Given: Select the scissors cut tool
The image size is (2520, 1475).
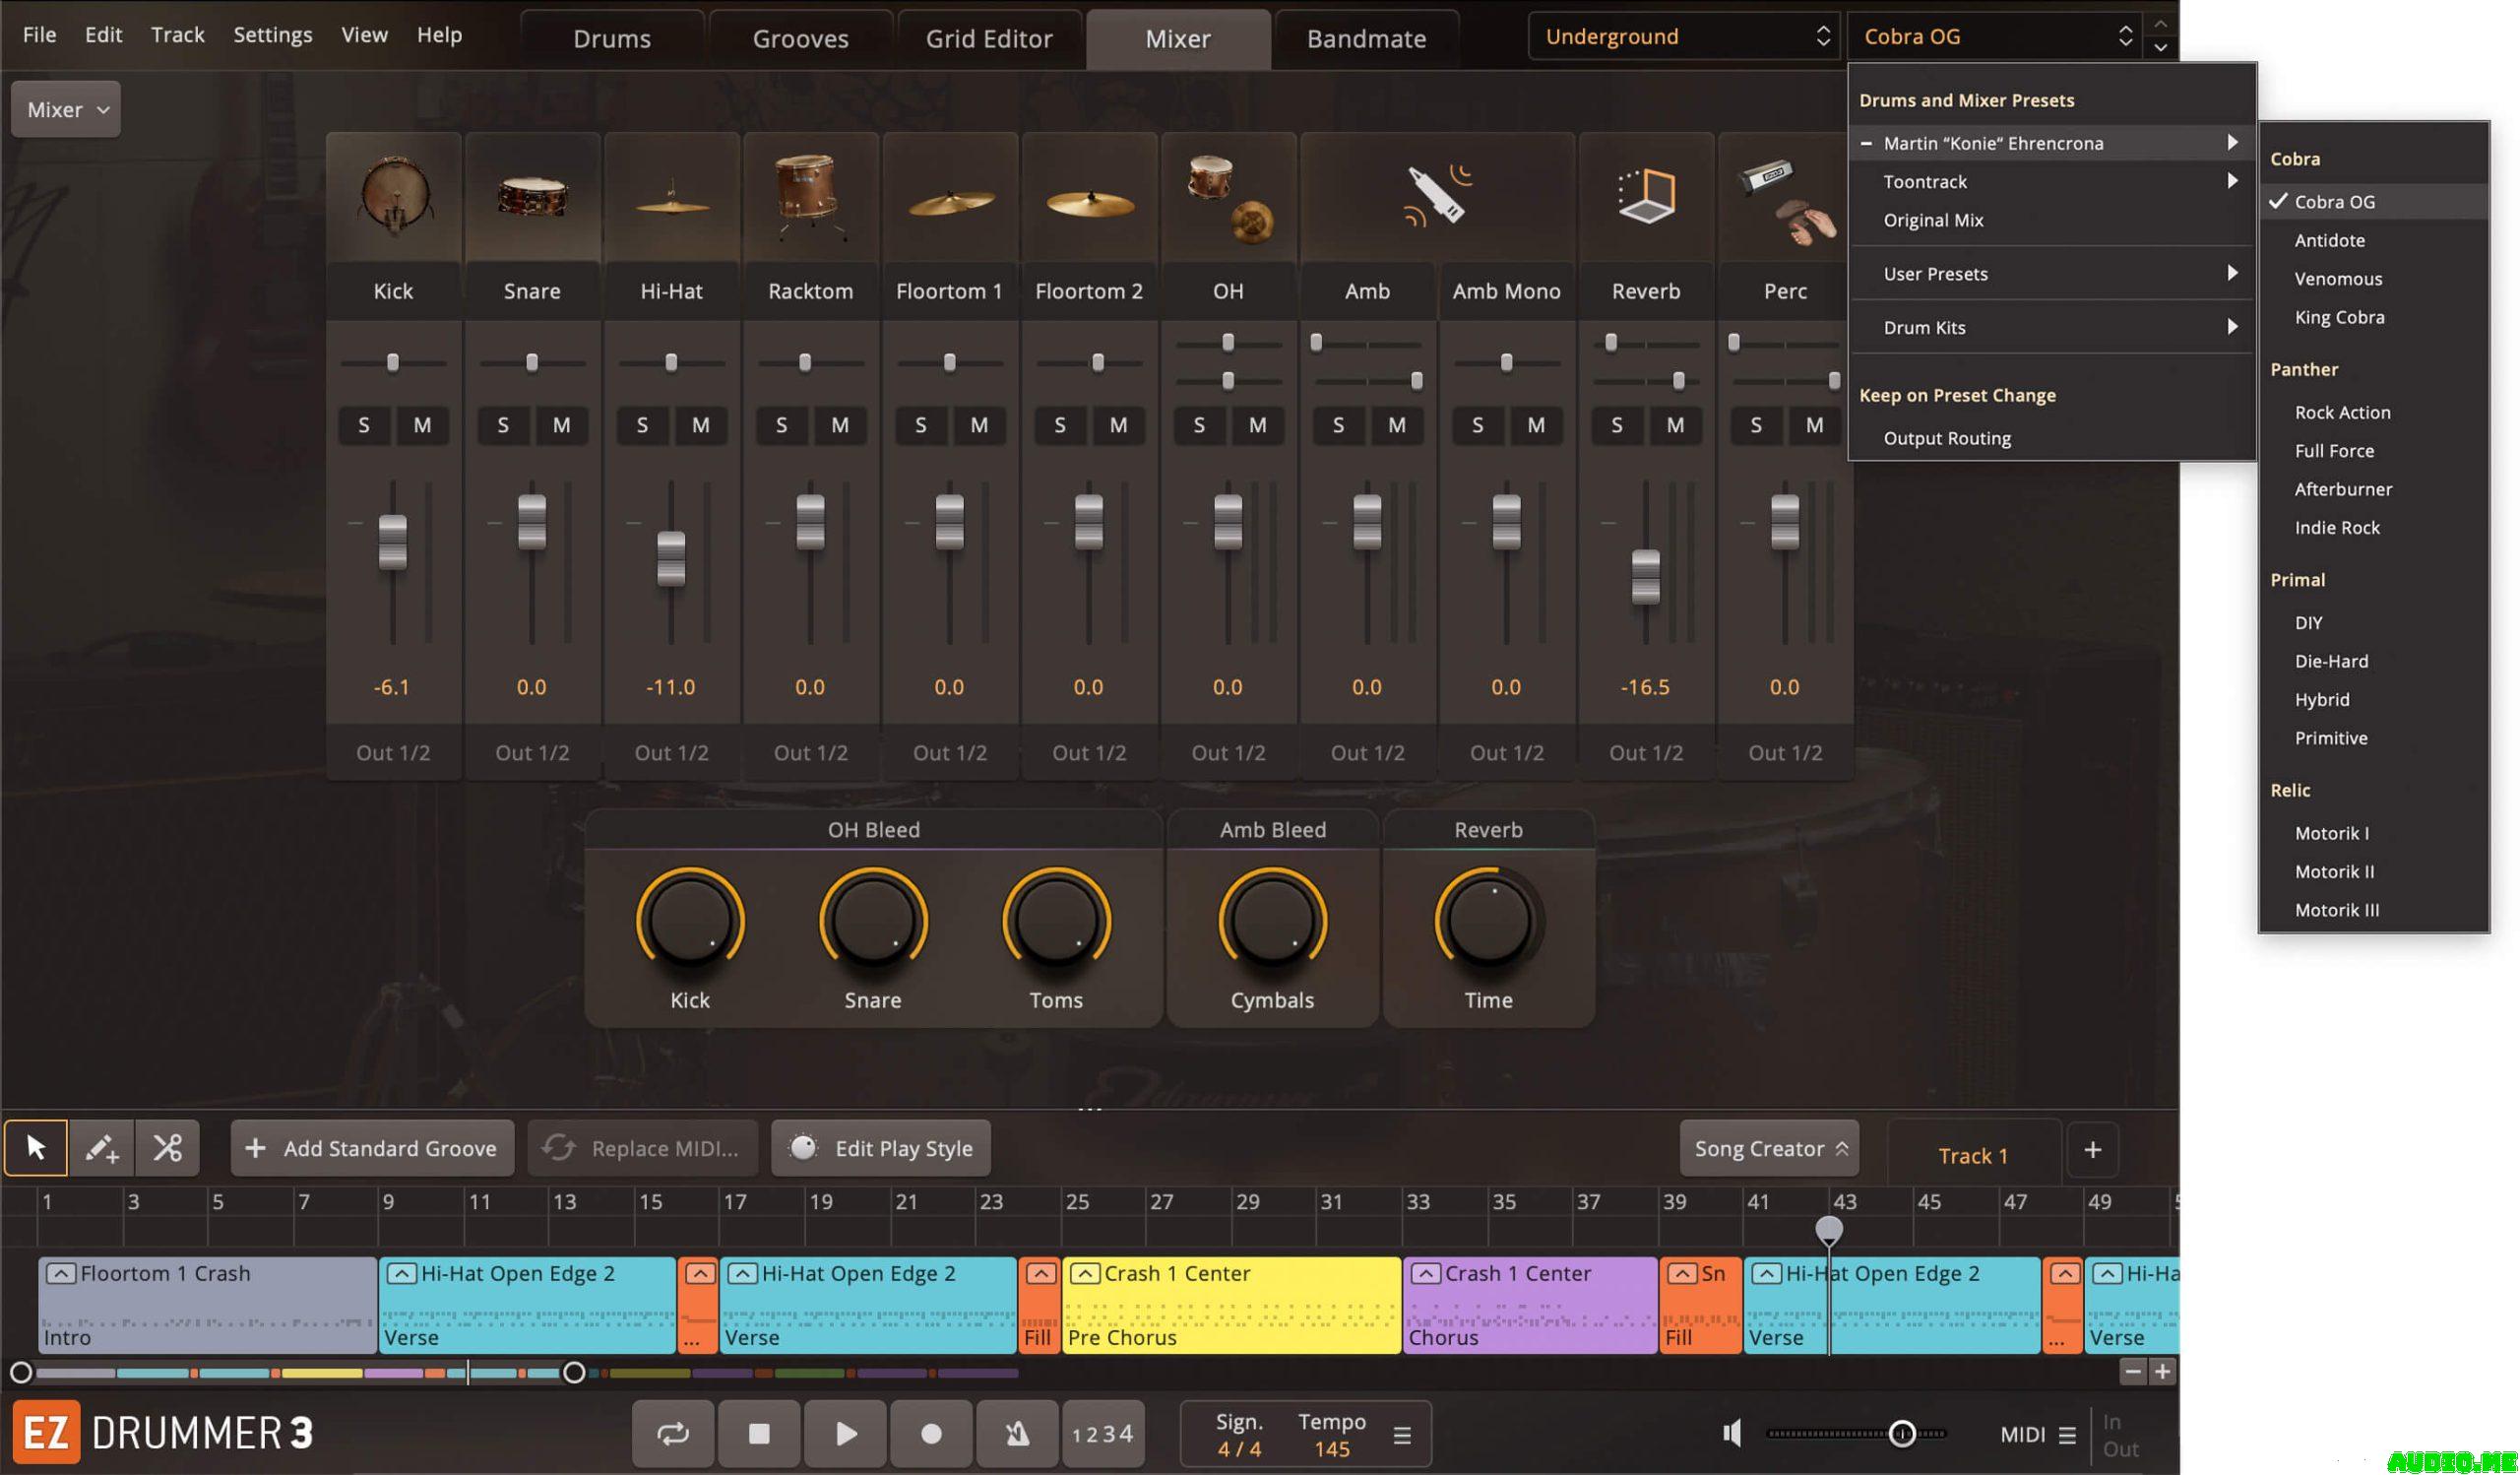Looking at the screenshot, I should coord(167,1147).
